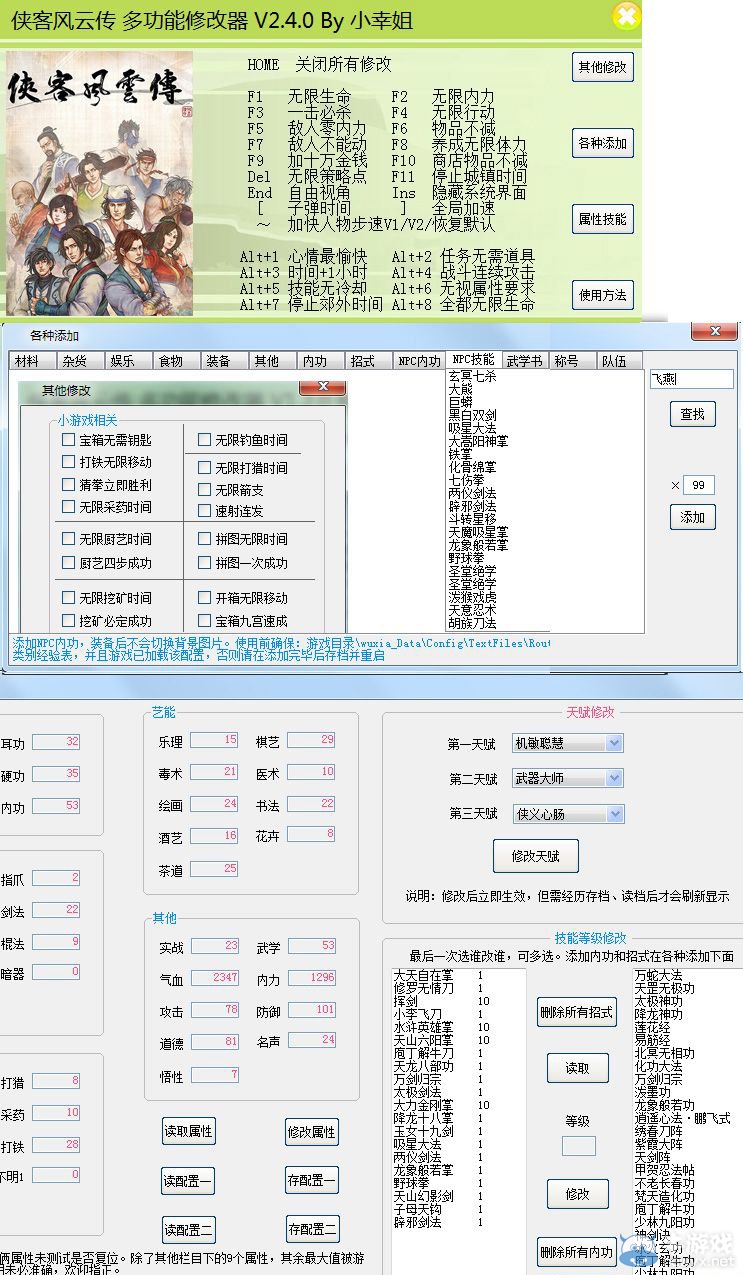Image resolution: width=743 pixels, height=1275 pixels.
Task: Click the 读配置一 button
Action: click(x=188, y=1181)
